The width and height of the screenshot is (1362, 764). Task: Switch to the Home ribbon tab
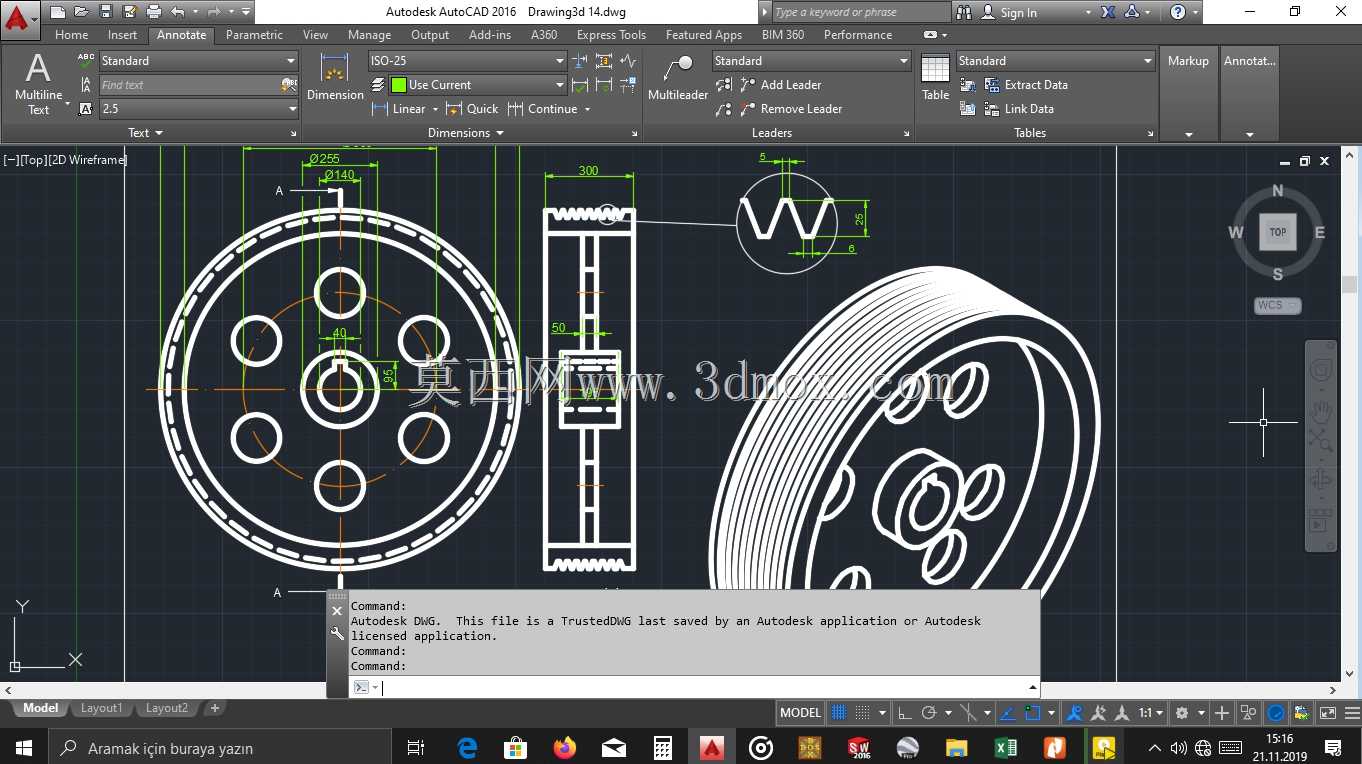coord(71,35)
